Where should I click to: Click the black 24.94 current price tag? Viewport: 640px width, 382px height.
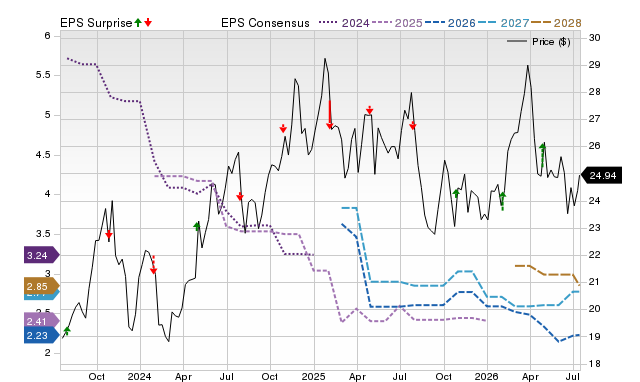point(601,175)
